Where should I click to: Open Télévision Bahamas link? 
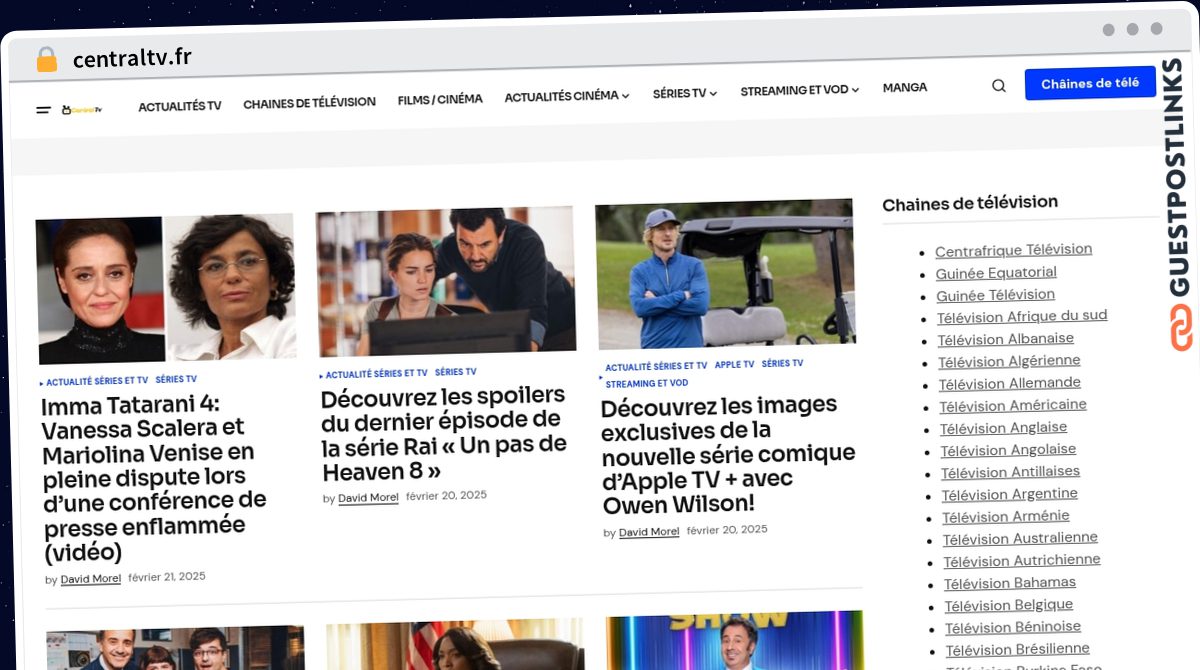pos(1010,584)
